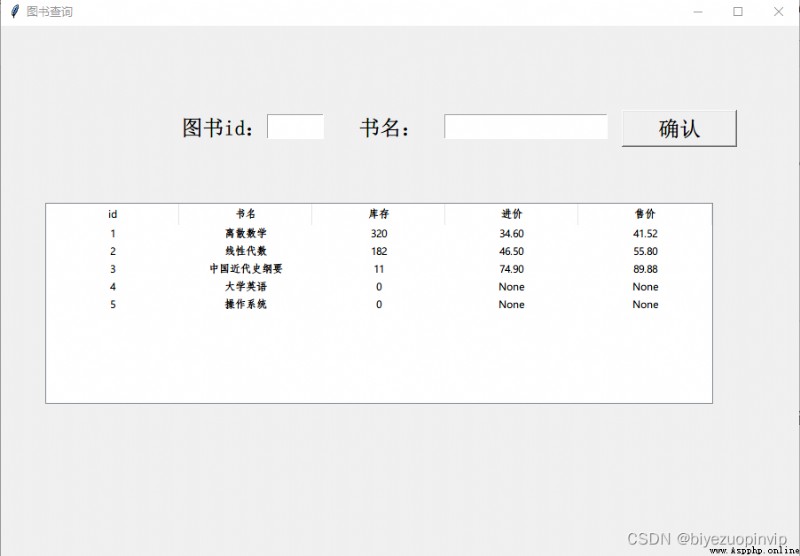Viewport: 800px width, 556px height.
Task: Click 操作系统 row's 进价 None cell
Action: pos(511,305)
